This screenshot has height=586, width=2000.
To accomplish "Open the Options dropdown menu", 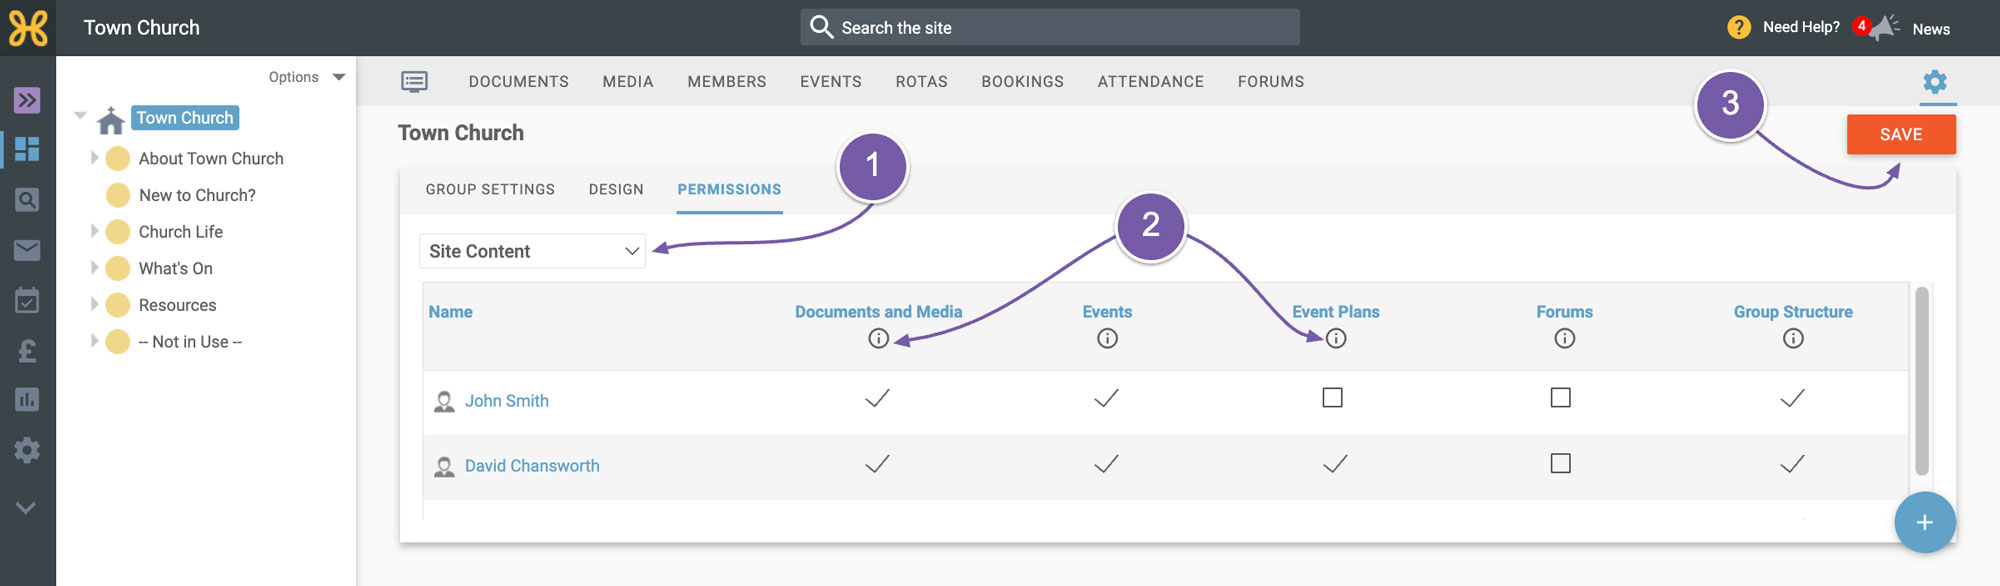I will pyautogui.click(x=306, y=77).
